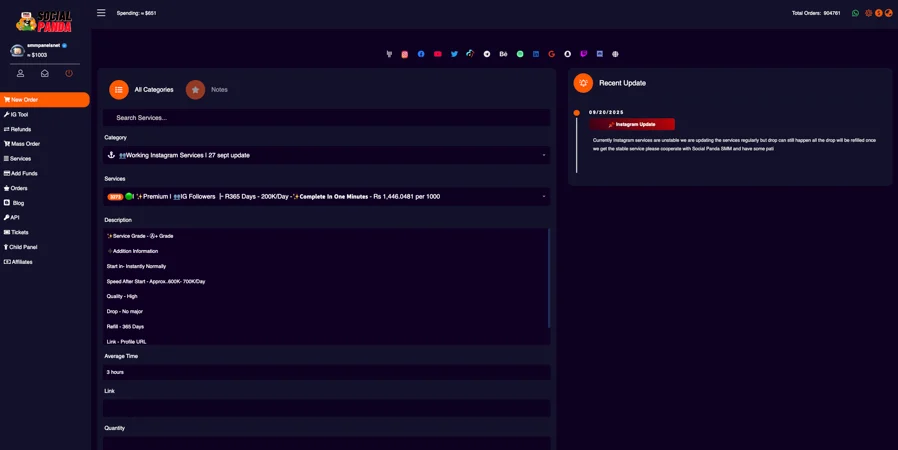Select the Twitch category icon
This screenshot has height=450, width=898.
(583, 54)
